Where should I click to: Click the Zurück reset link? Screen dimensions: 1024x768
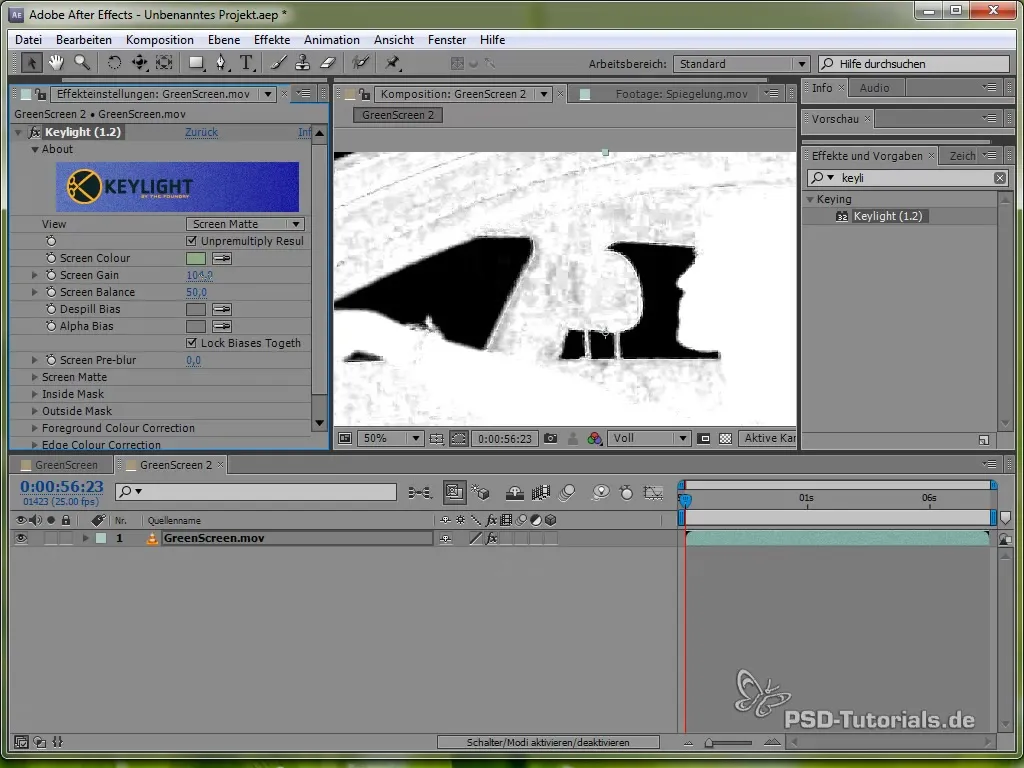tap(201, 133)
